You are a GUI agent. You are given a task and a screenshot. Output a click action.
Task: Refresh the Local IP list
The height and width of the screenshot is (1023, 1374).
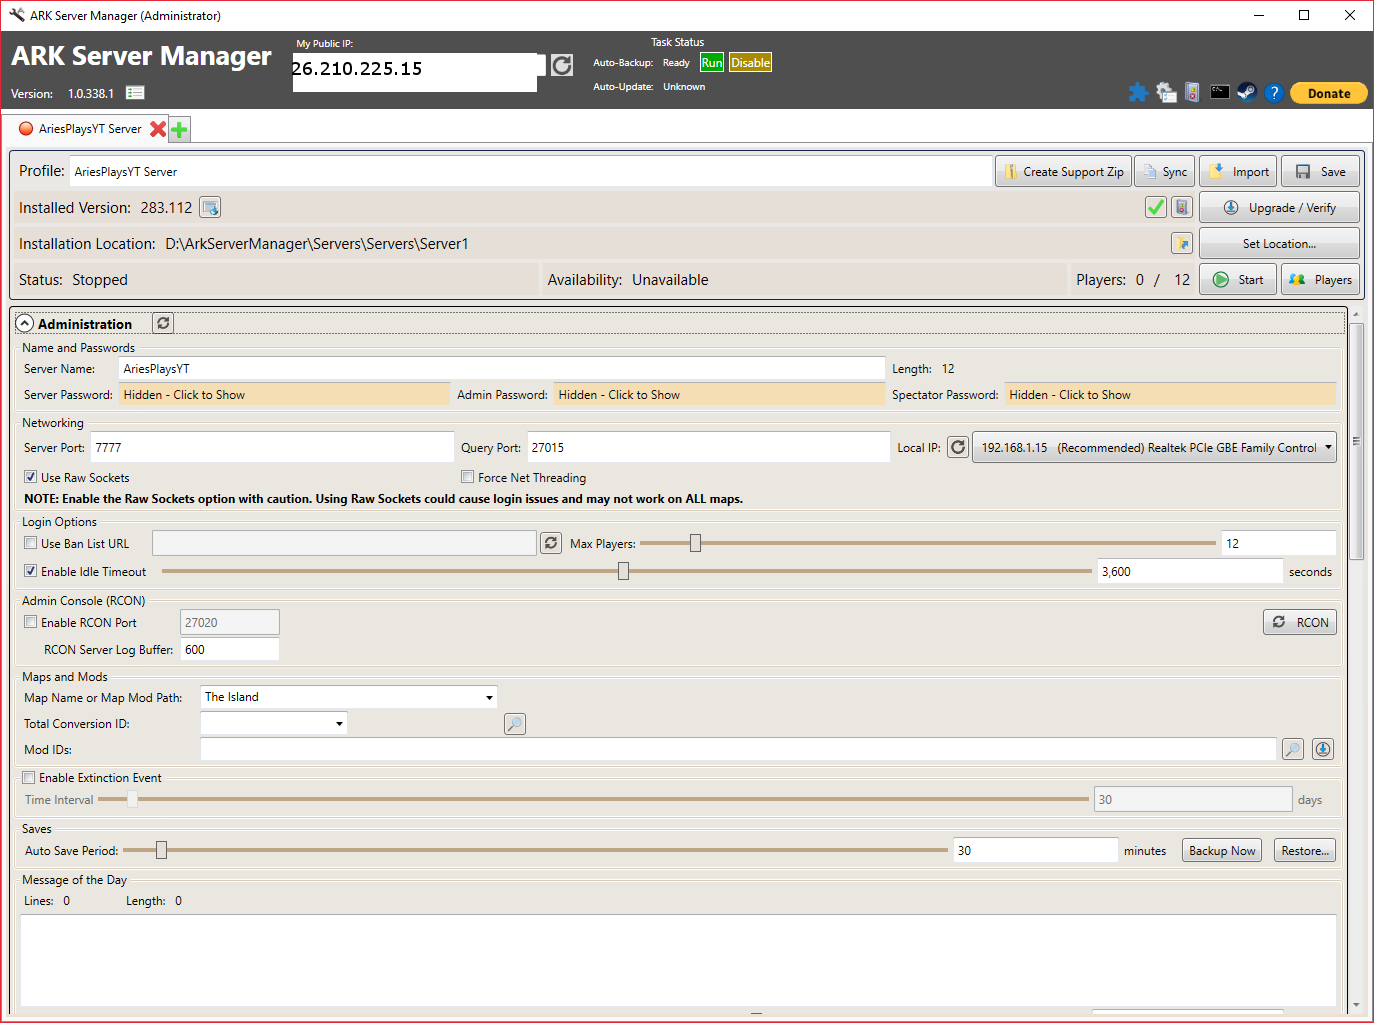click(958, 447)
